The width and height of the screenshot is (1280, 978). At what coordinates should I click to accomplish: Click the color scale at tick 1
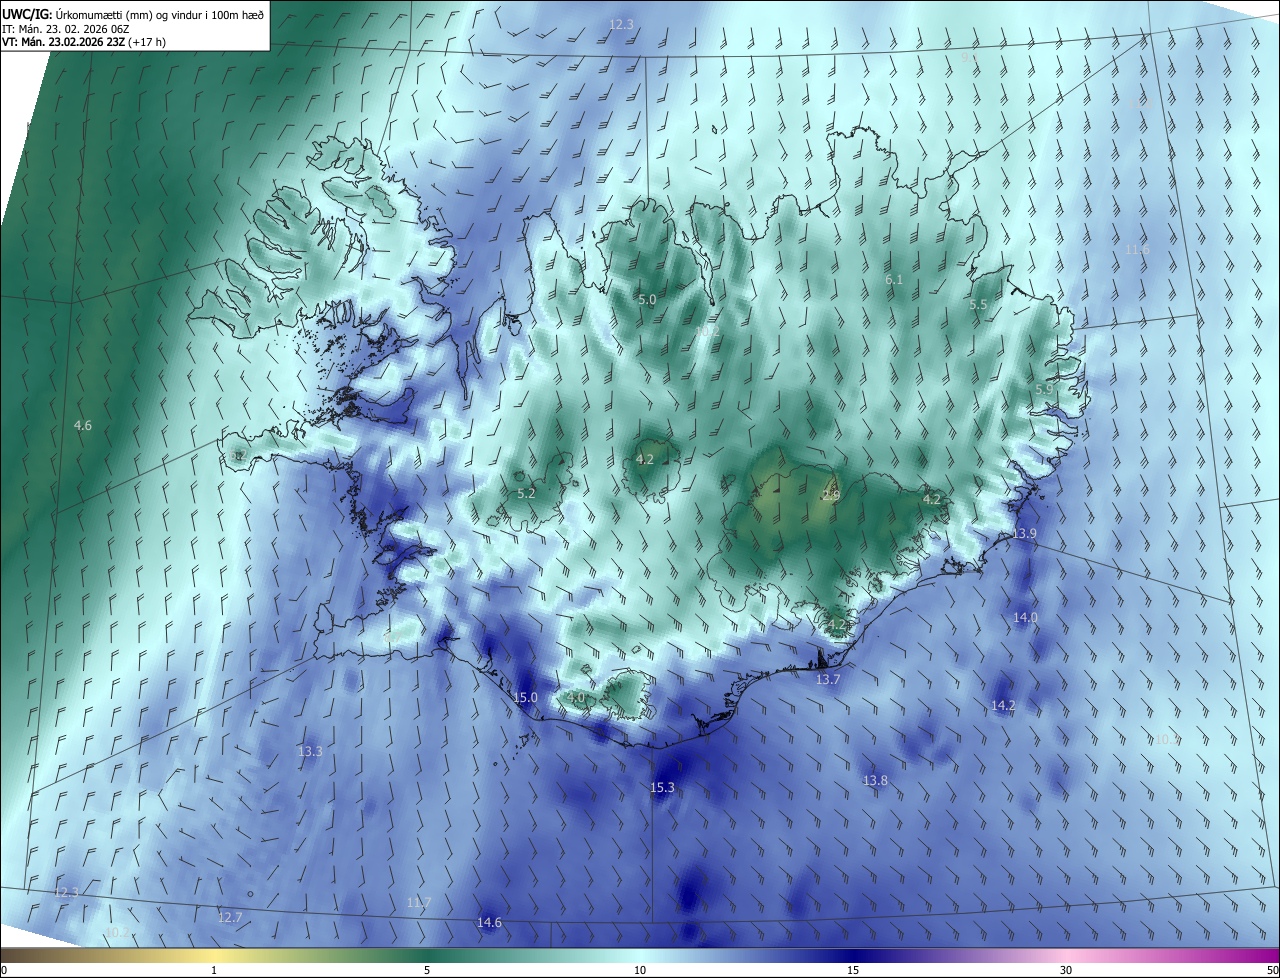coord(214,970)
